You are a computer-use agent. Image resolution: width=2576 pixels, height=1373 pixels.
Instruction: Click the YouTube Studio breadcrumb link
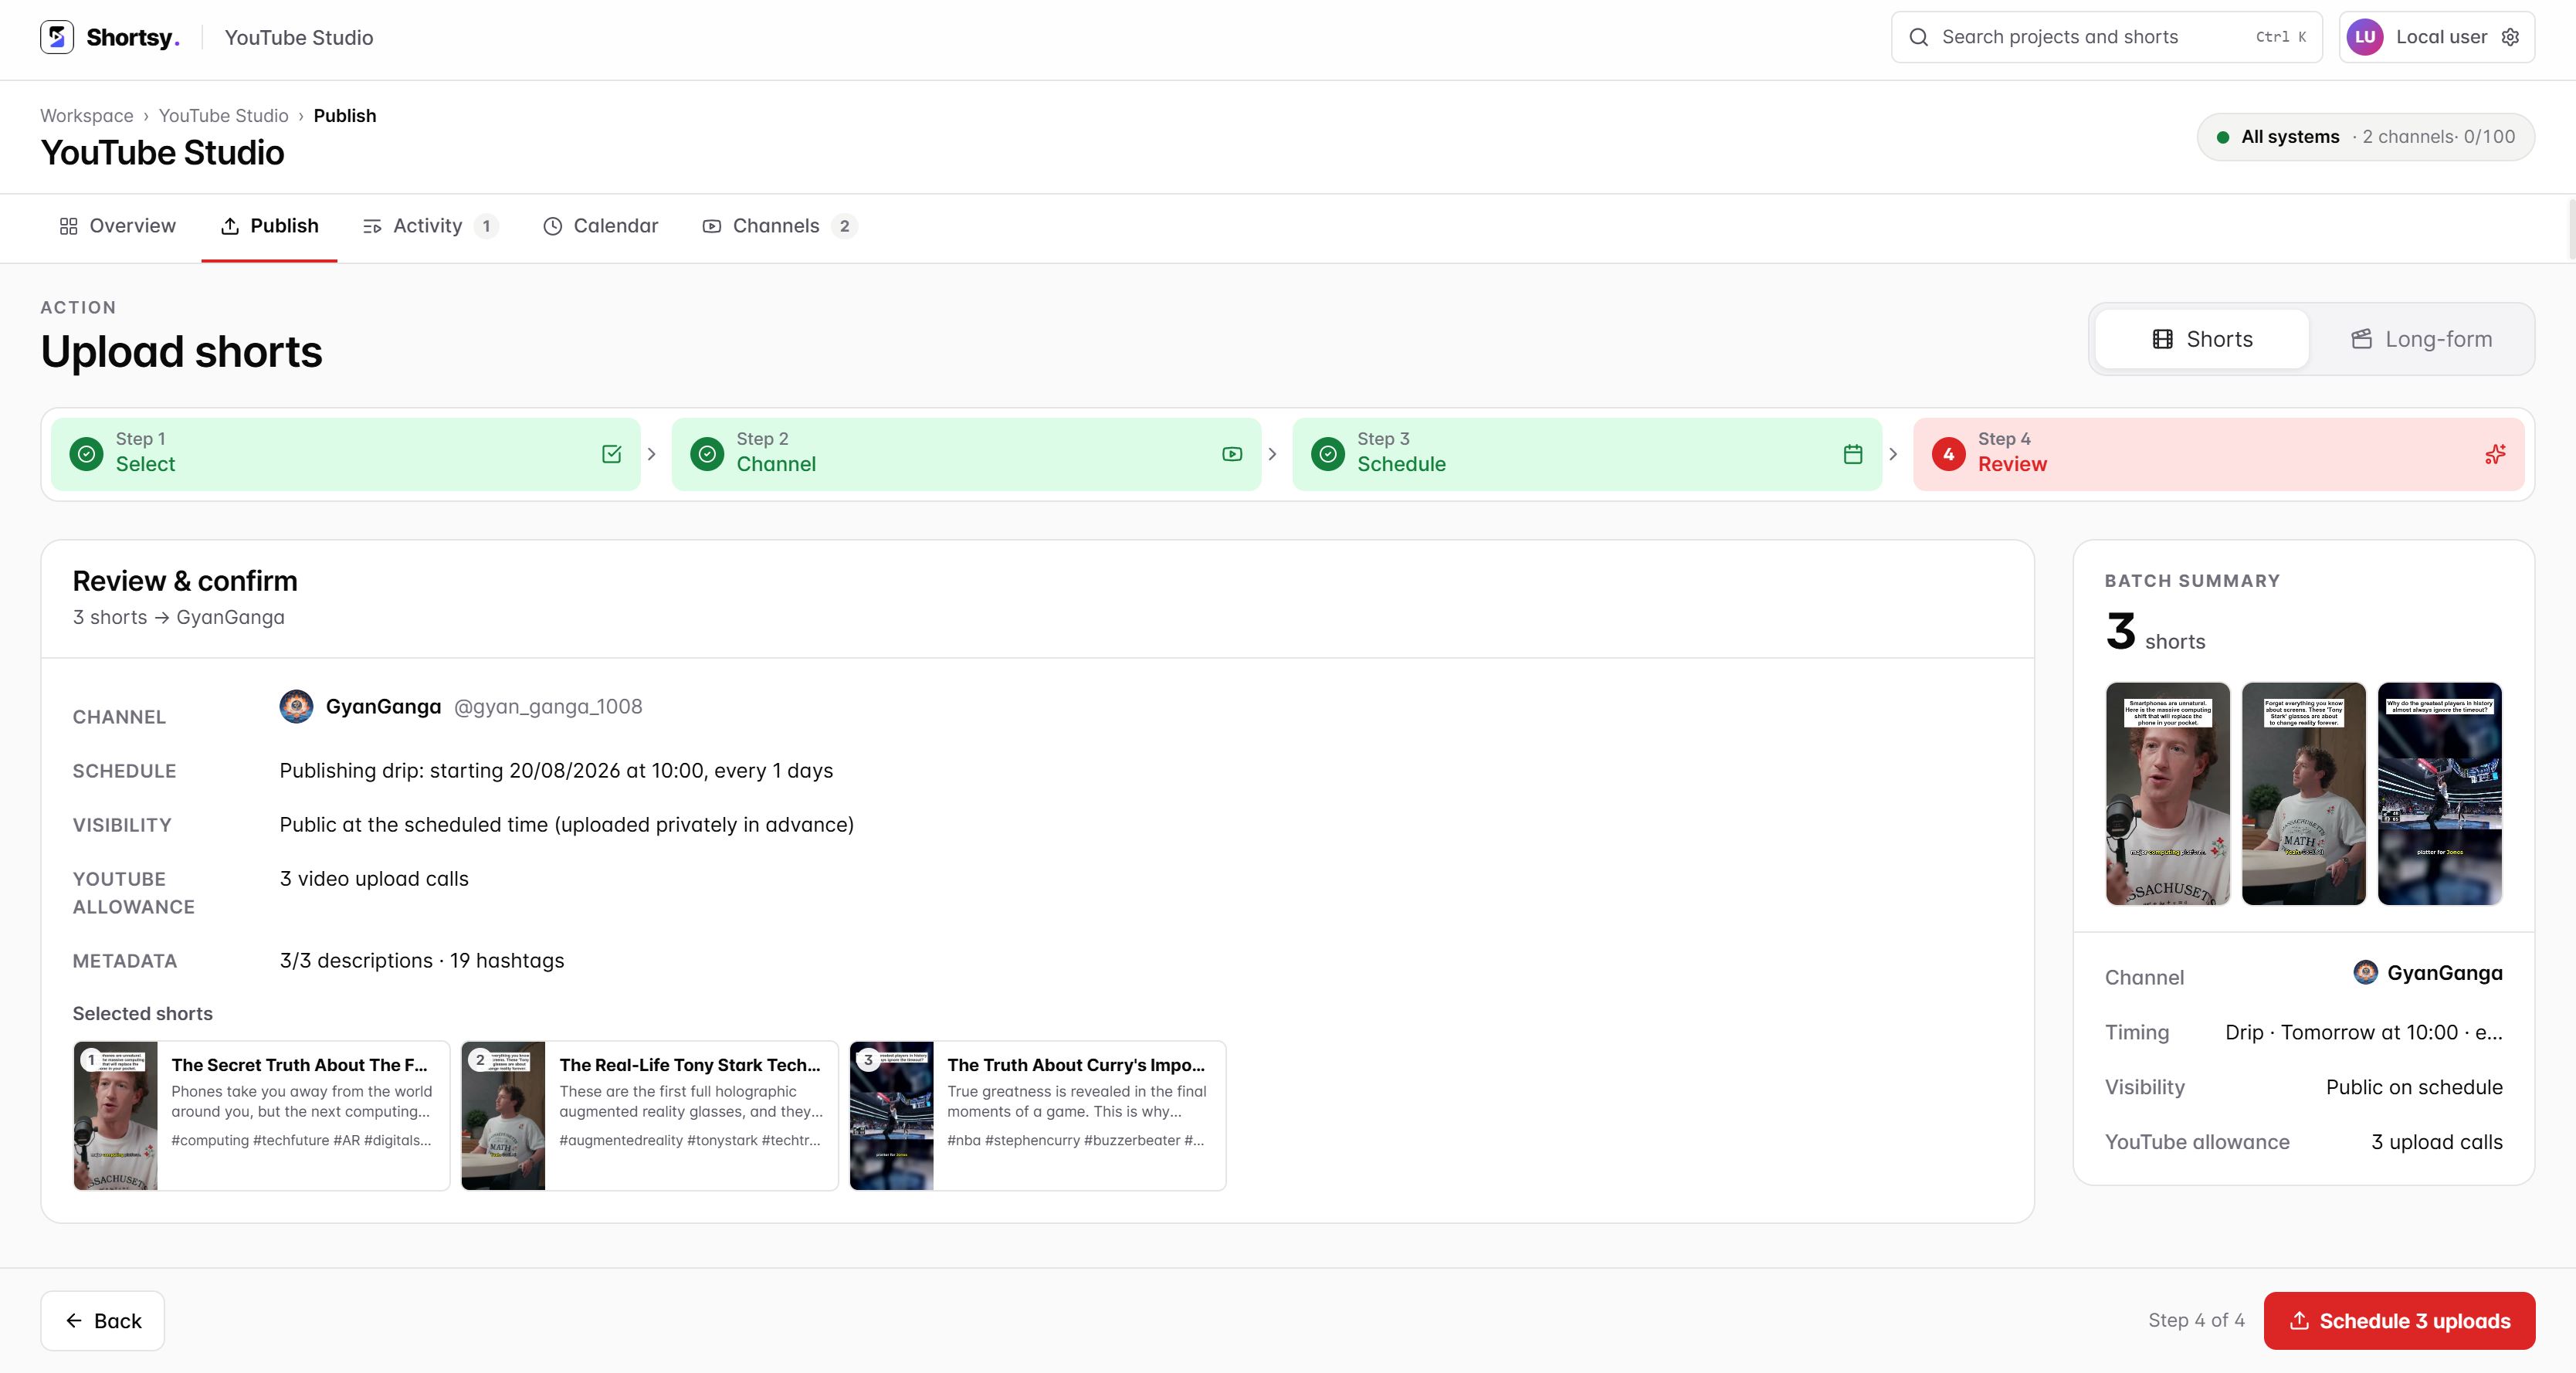(x=223, y=116)
